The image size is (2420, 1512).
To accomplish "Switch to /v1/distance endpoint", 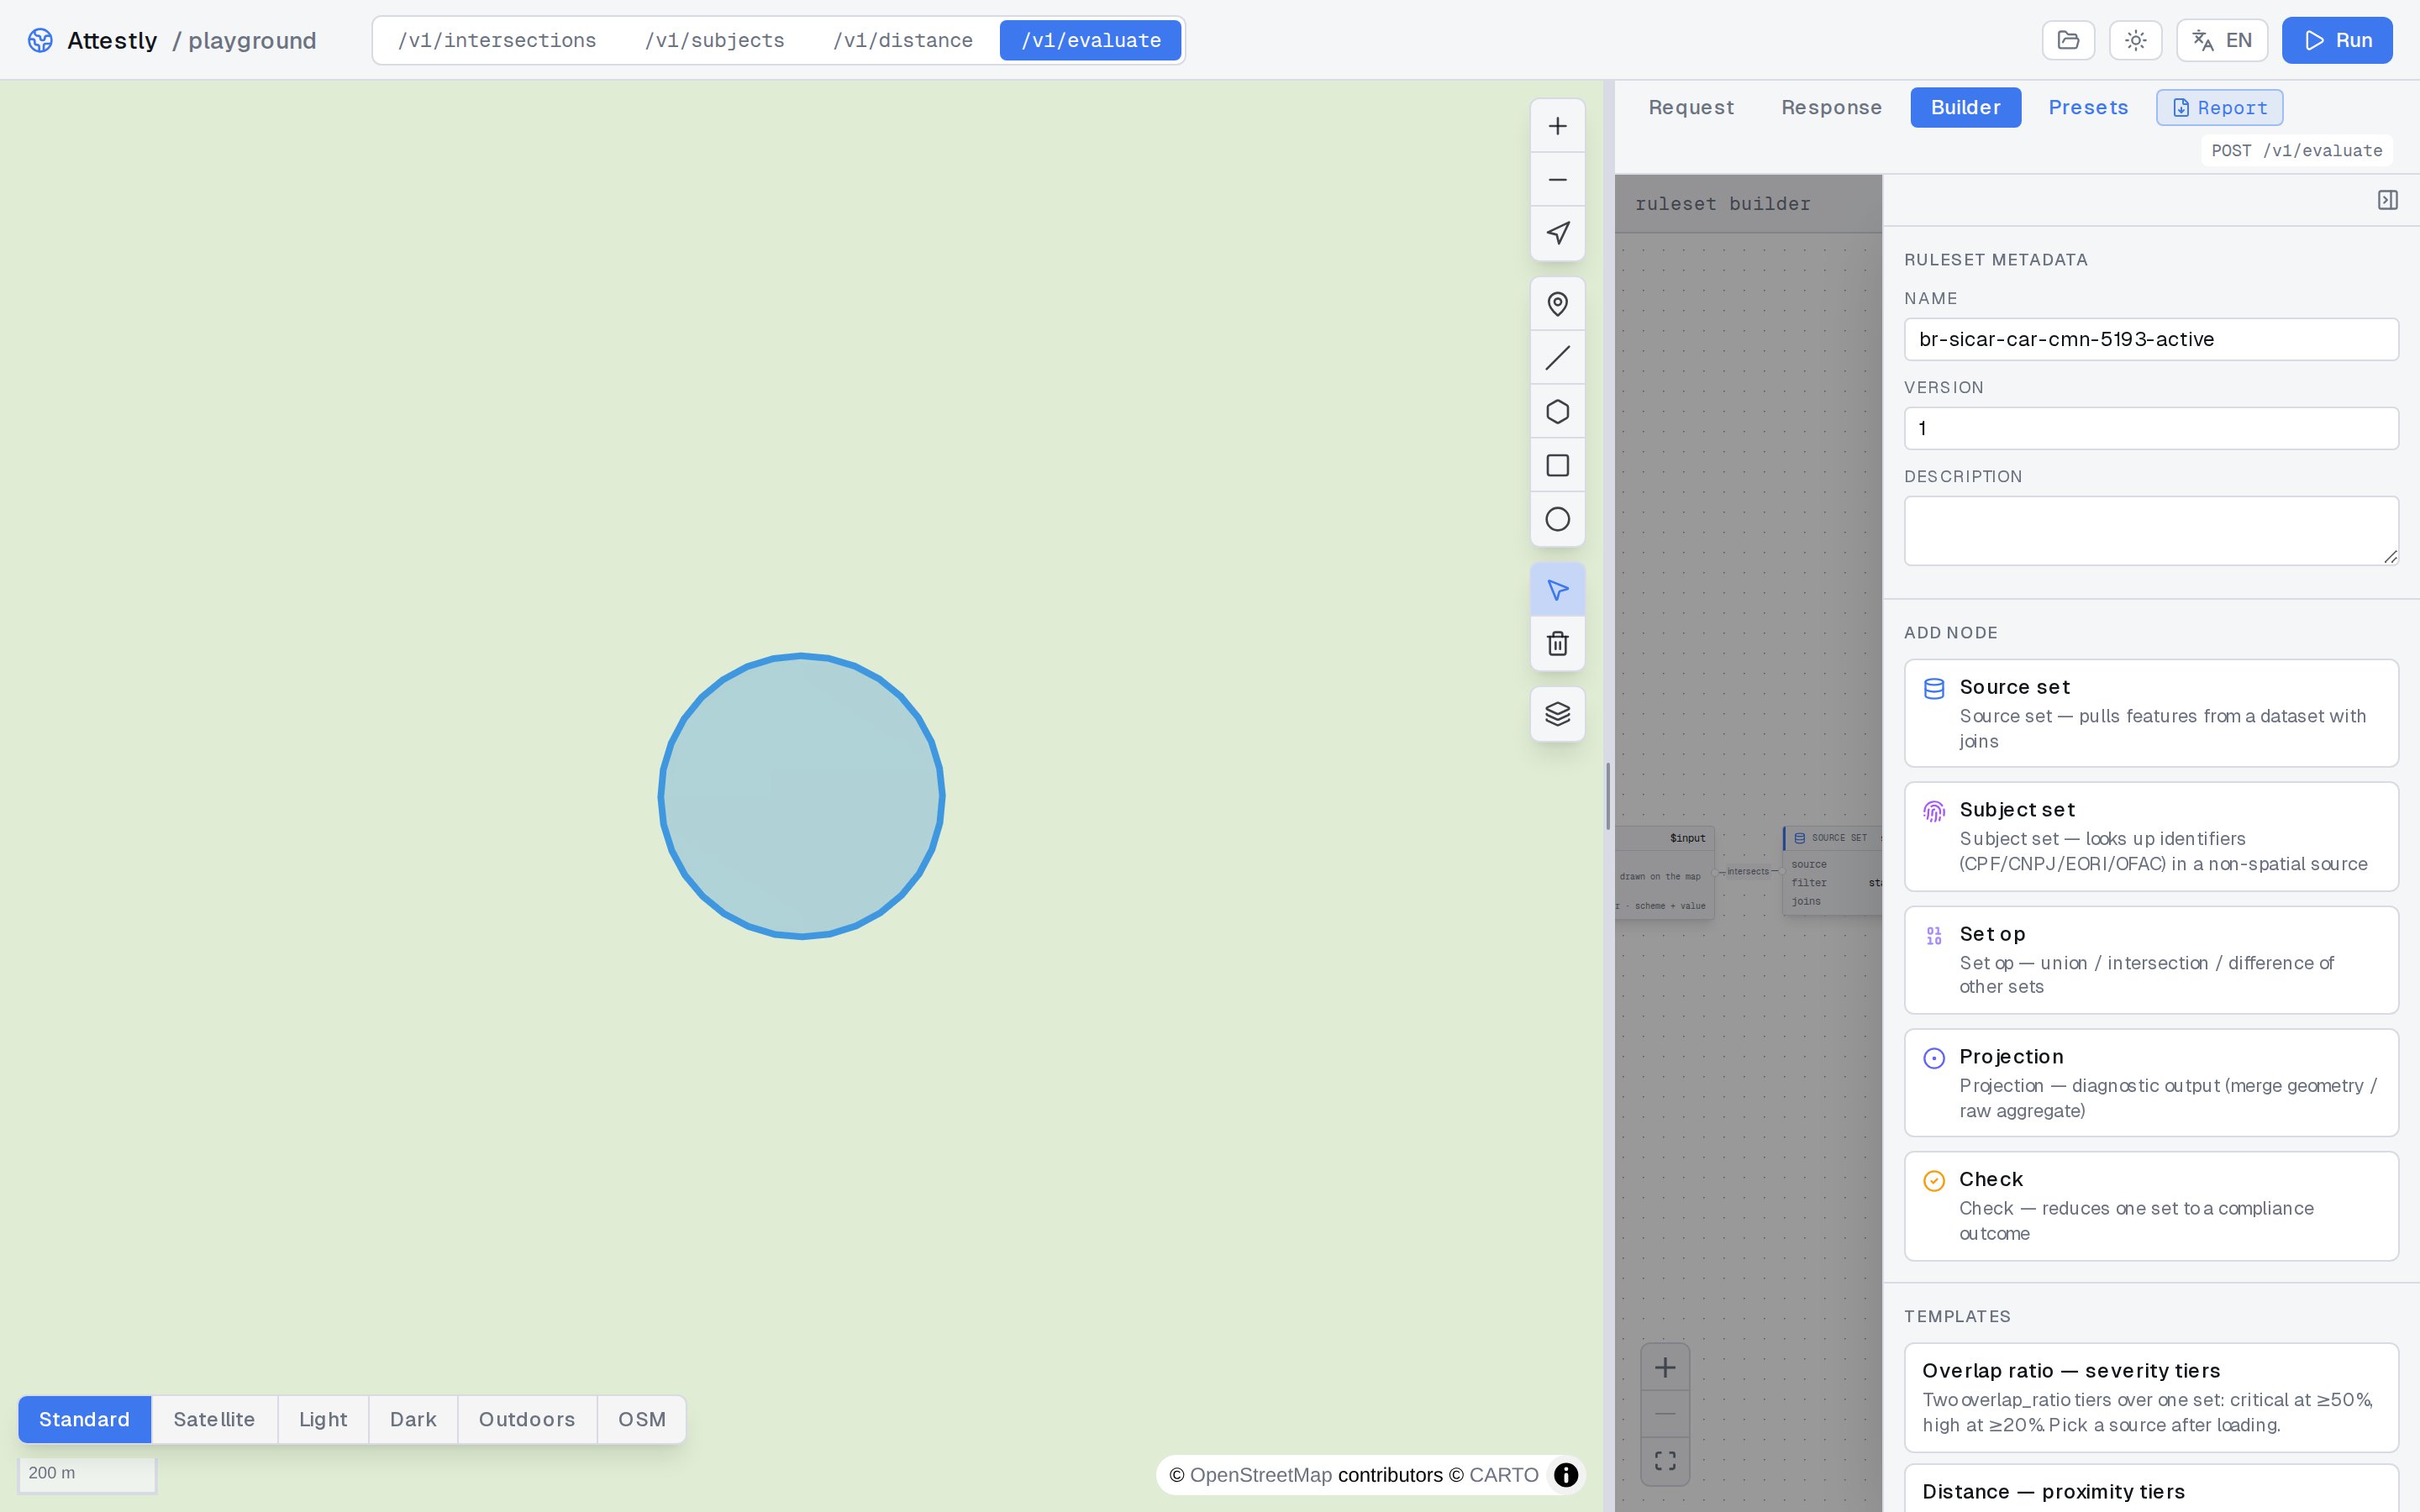I will click(902, 40).
